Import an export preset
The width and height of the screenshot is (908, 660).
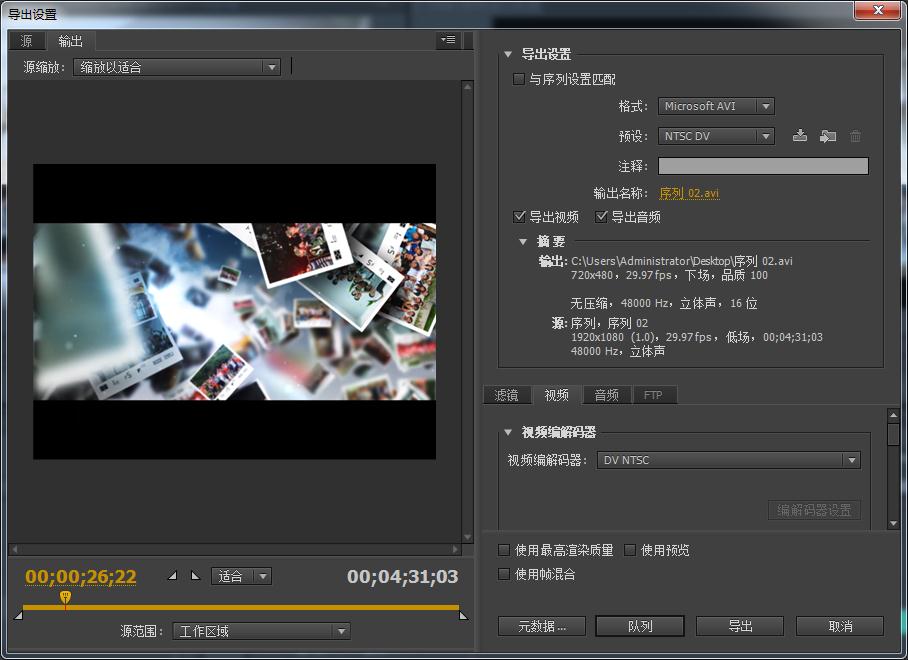coord(828,136)
